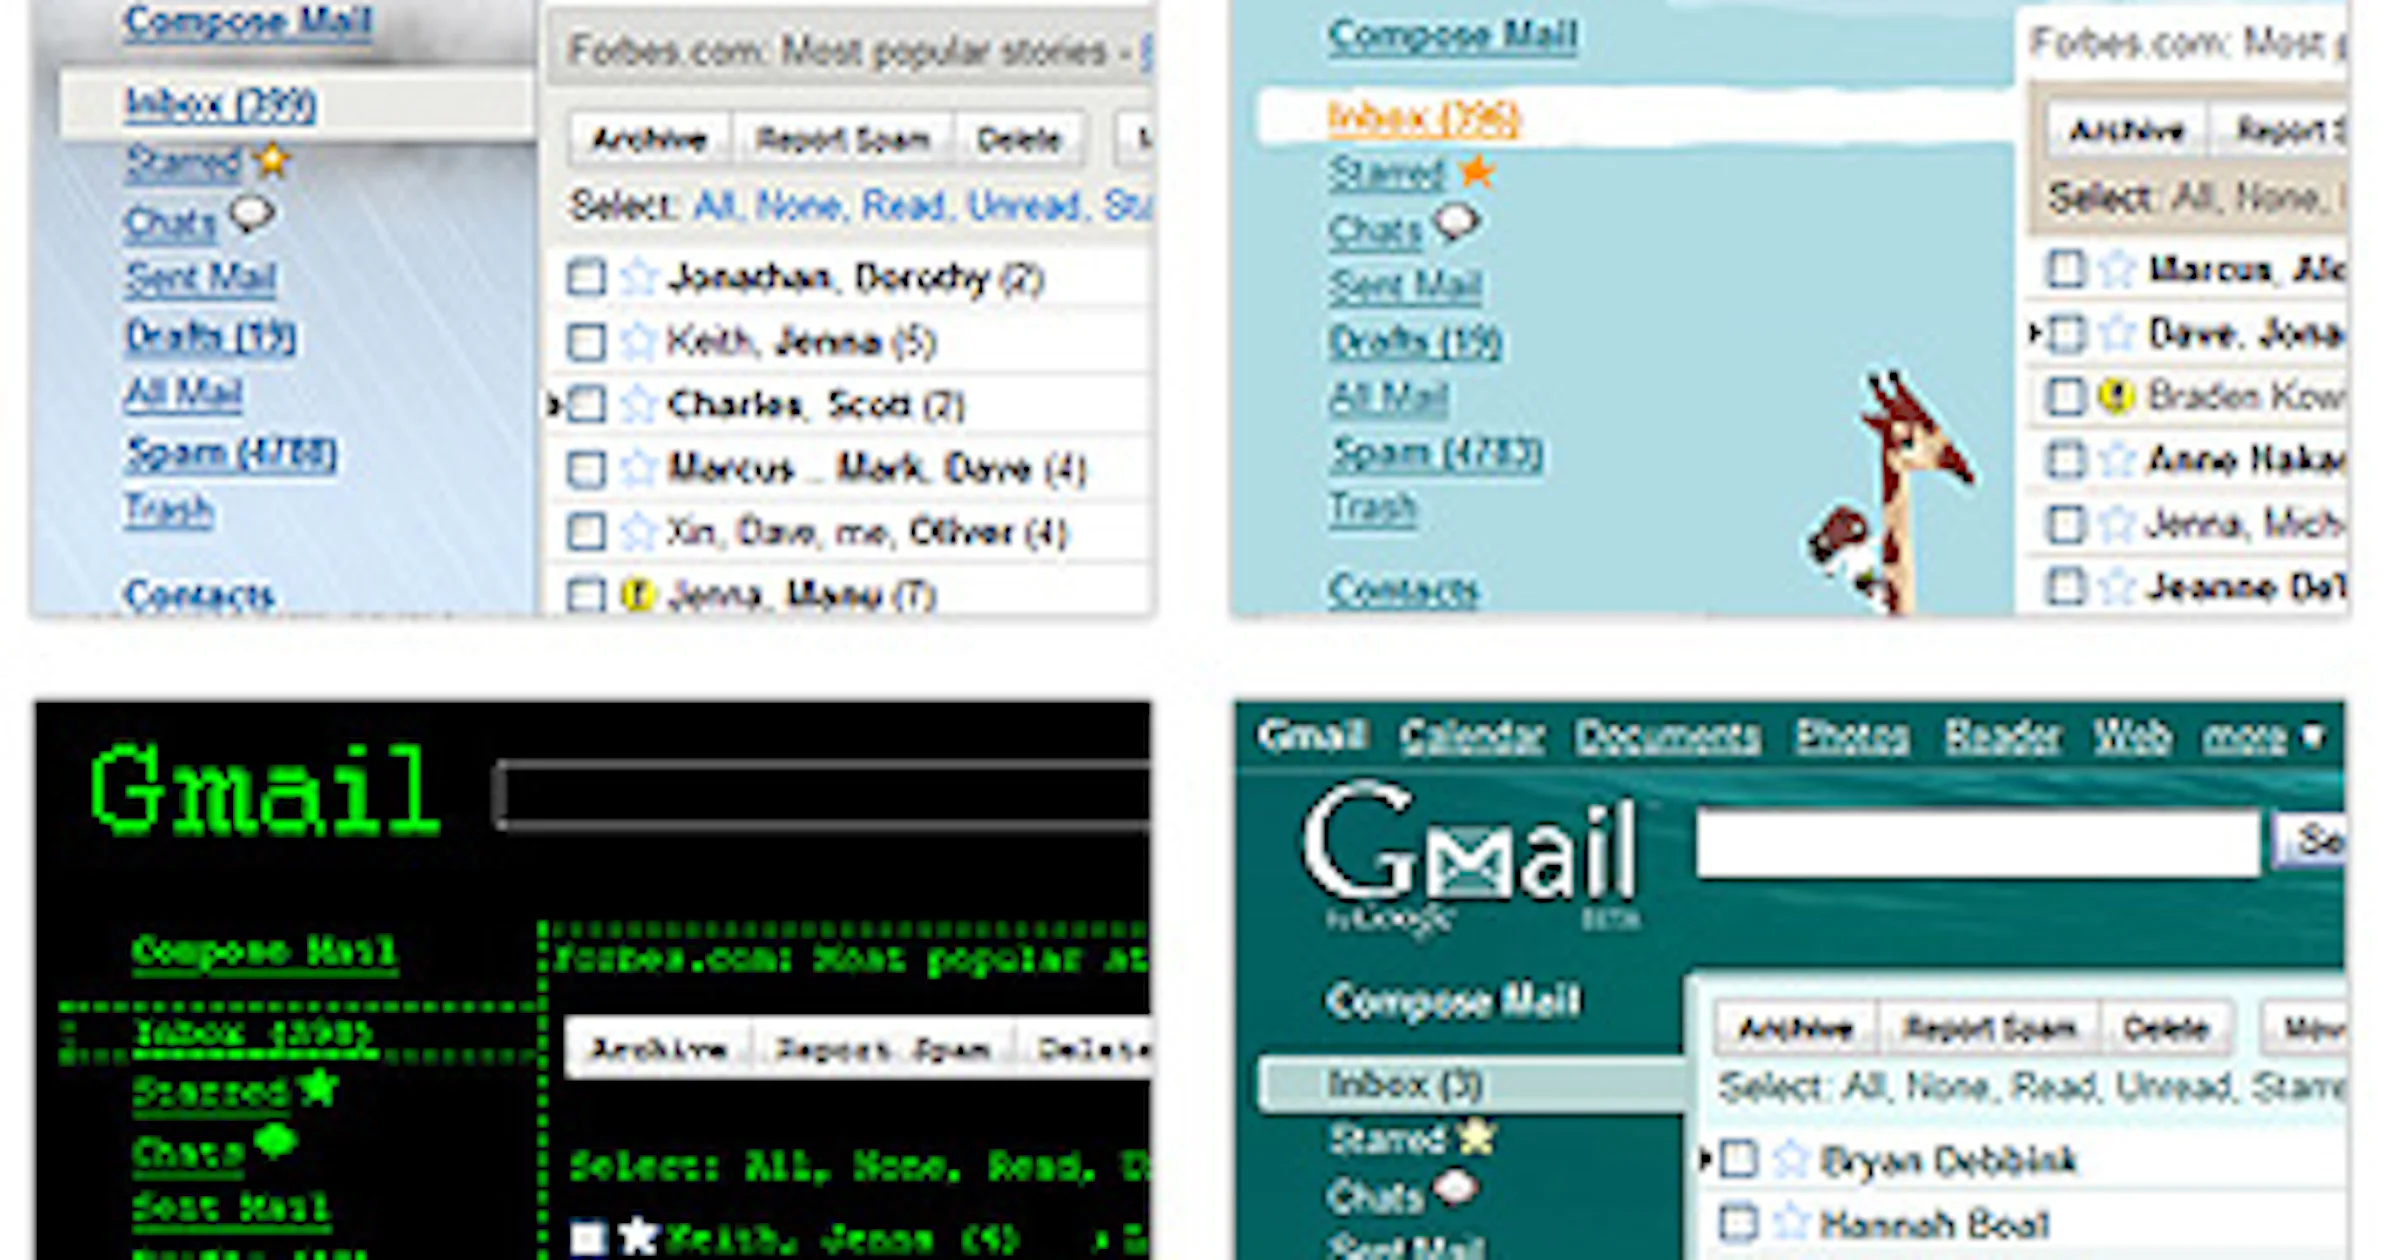Click the yellow chat icon on Braden Kow row
The image size is (2400, 1260).
(2115, 396)
